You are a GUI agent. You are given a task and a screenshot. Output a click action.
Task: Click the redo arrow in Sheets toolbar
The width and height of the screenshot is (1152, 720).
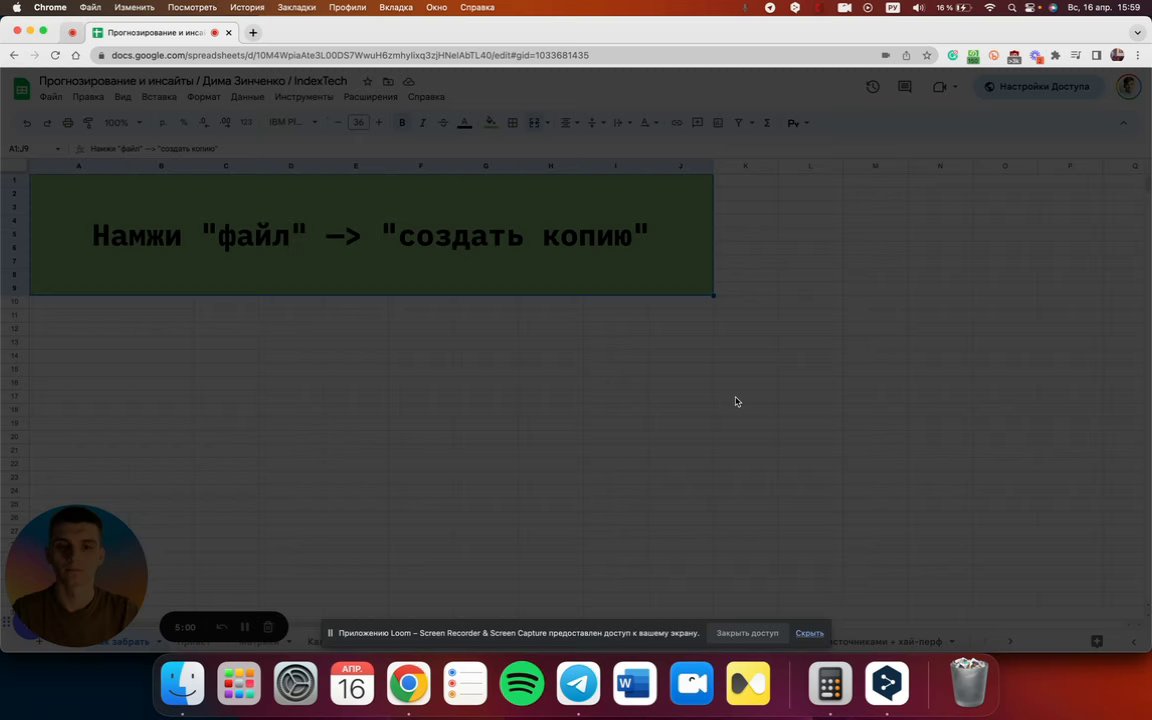pyautogui.click(x=47, y=123)
